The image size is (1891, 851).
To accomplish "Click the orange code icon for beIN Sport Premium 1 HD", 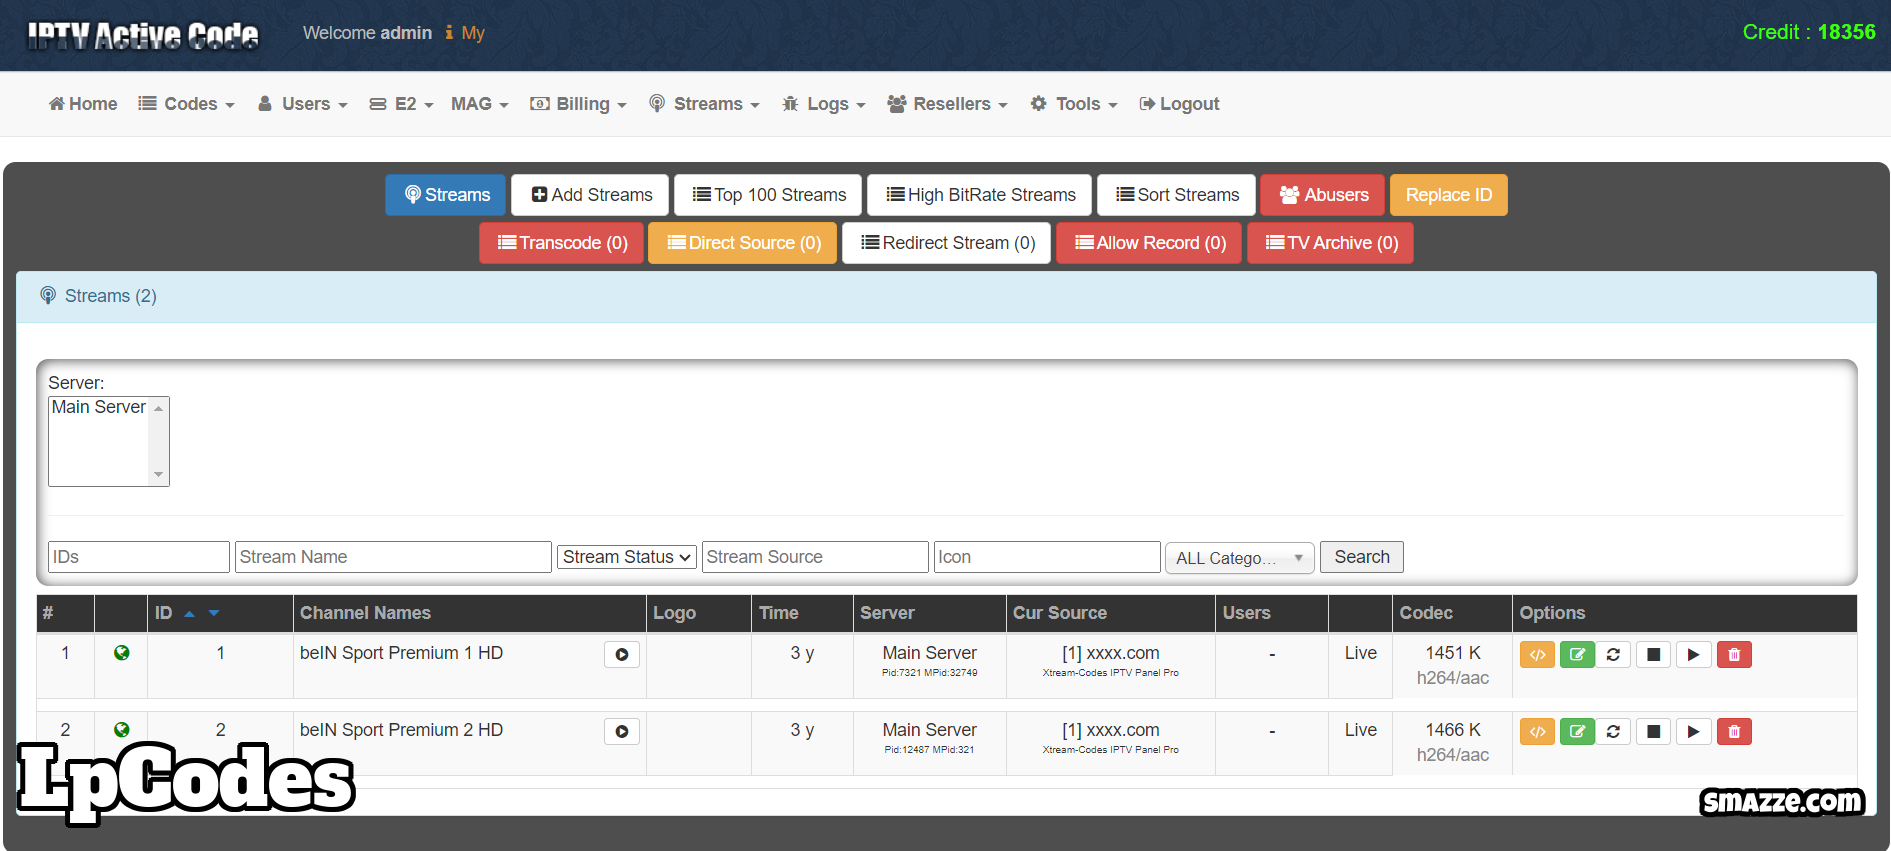I will 1537,655.
